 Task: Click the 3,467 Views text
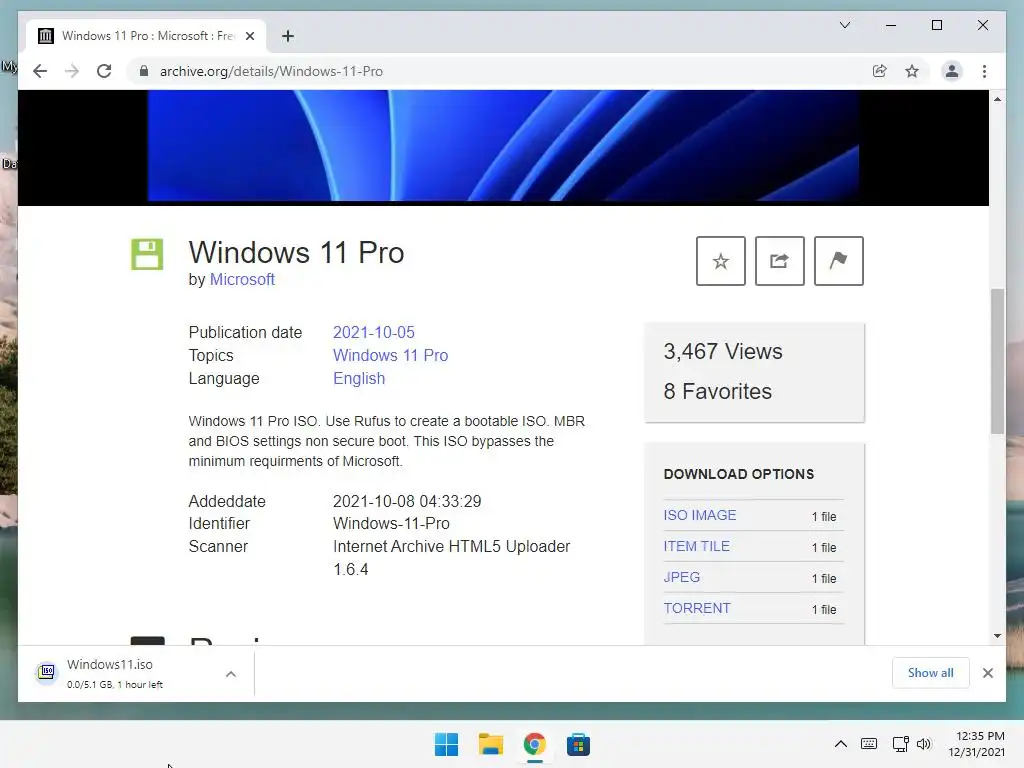tap(723, 351)
